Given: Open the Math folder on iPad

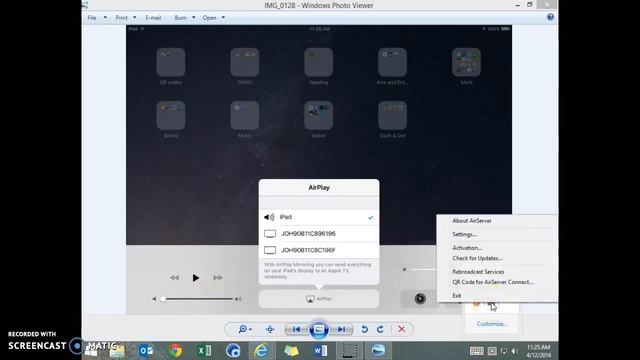Looking at the screenshot, I should click(x=466, y=62).
